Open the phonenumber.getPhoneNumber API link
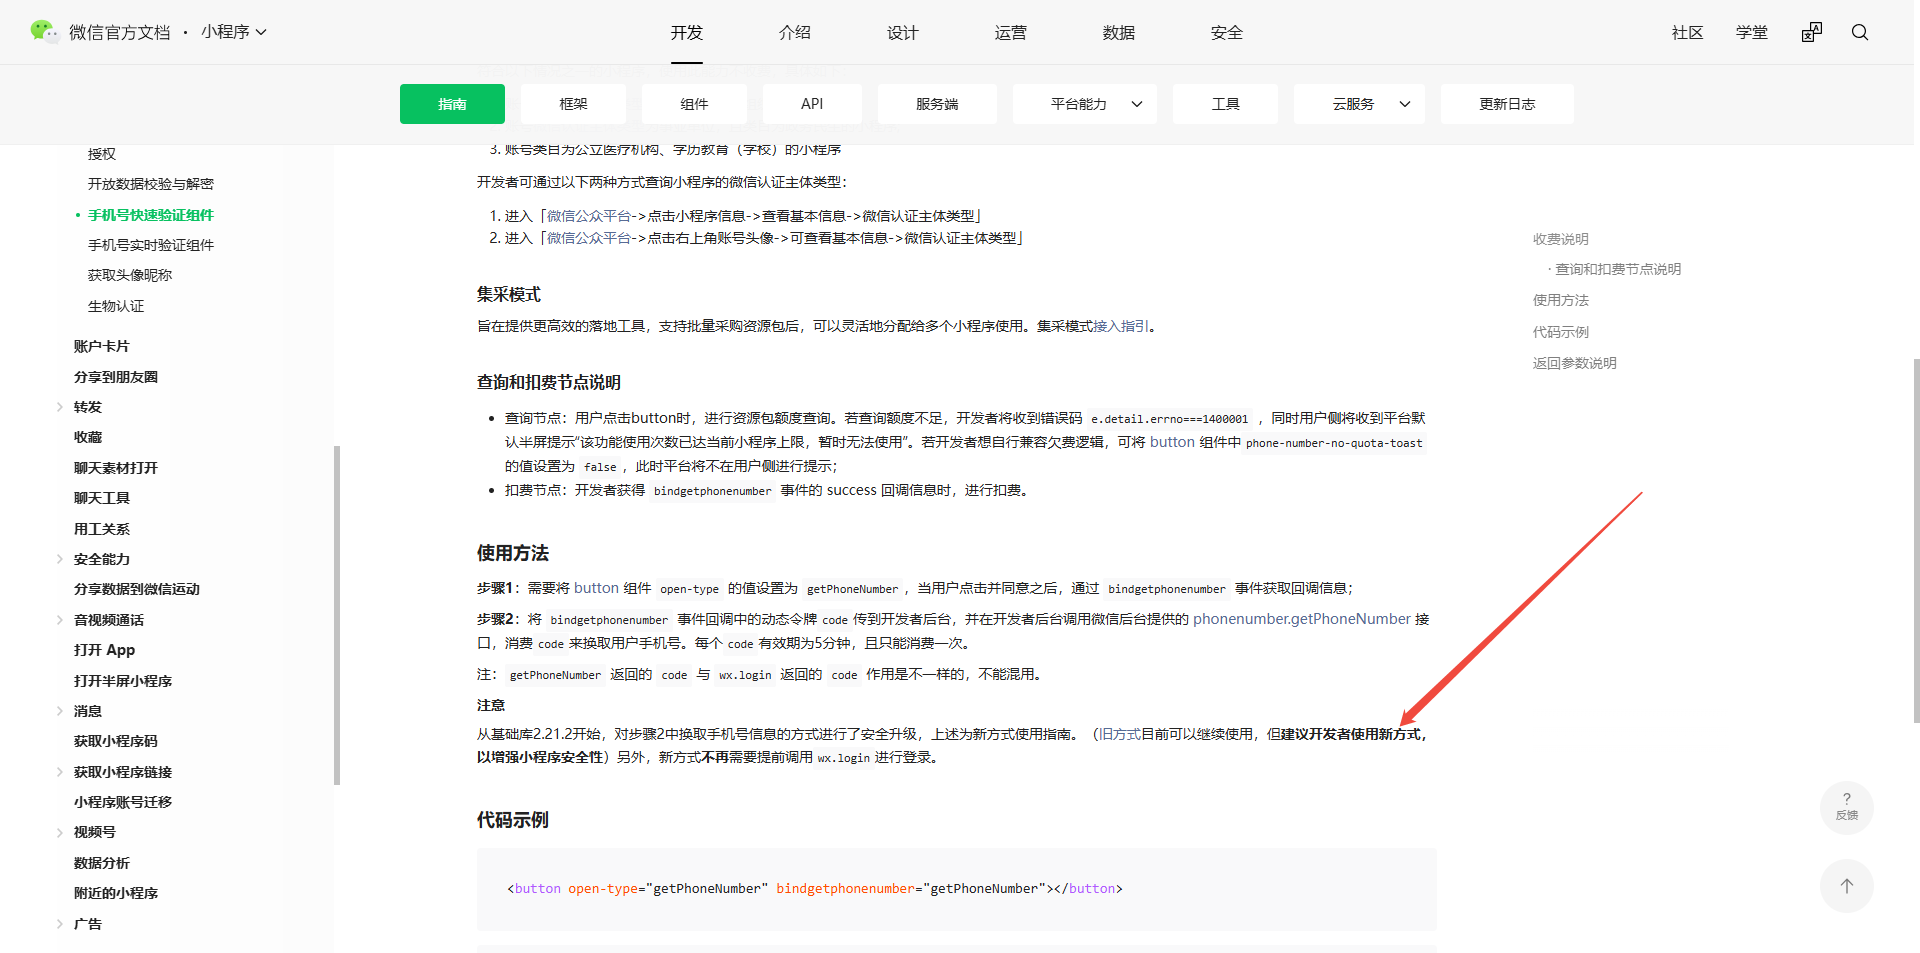1920x953 pixels. [x=1302, y=619]
